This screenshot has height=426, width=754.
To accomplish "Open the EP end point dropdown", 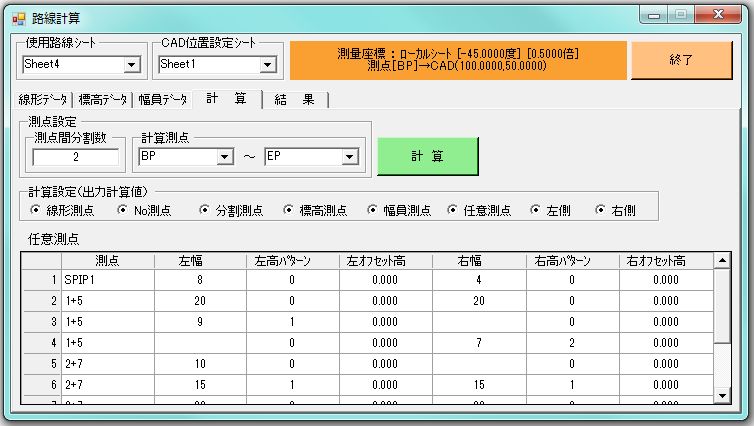I will (x=349, y=157).
